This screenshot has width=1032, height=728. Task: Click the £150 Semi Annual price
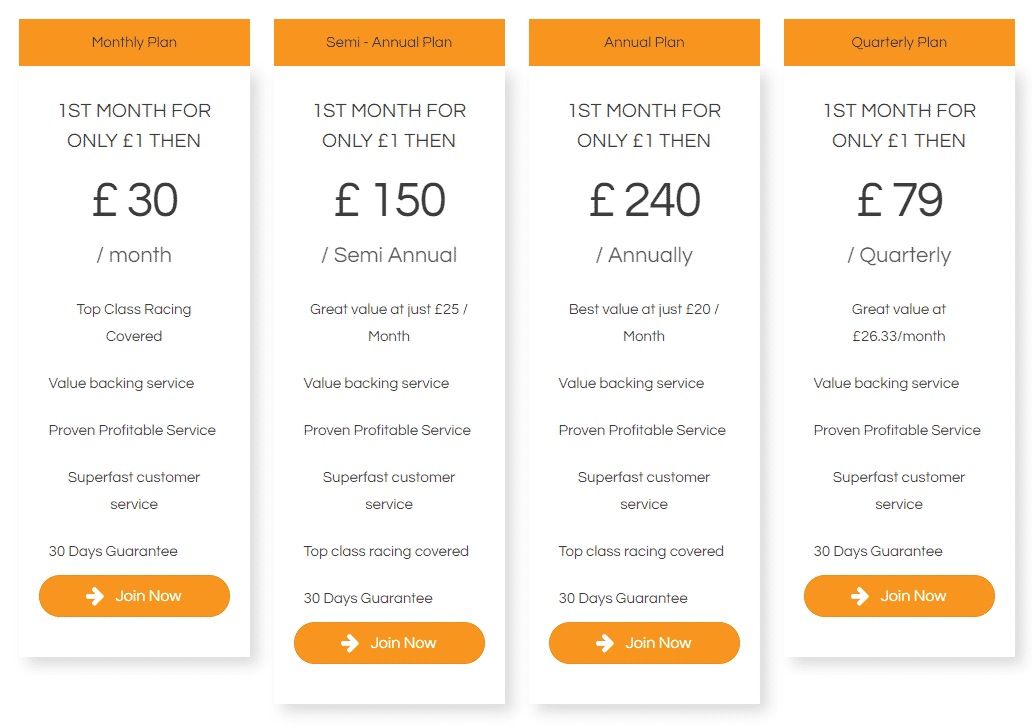click(x=389, y=200)
